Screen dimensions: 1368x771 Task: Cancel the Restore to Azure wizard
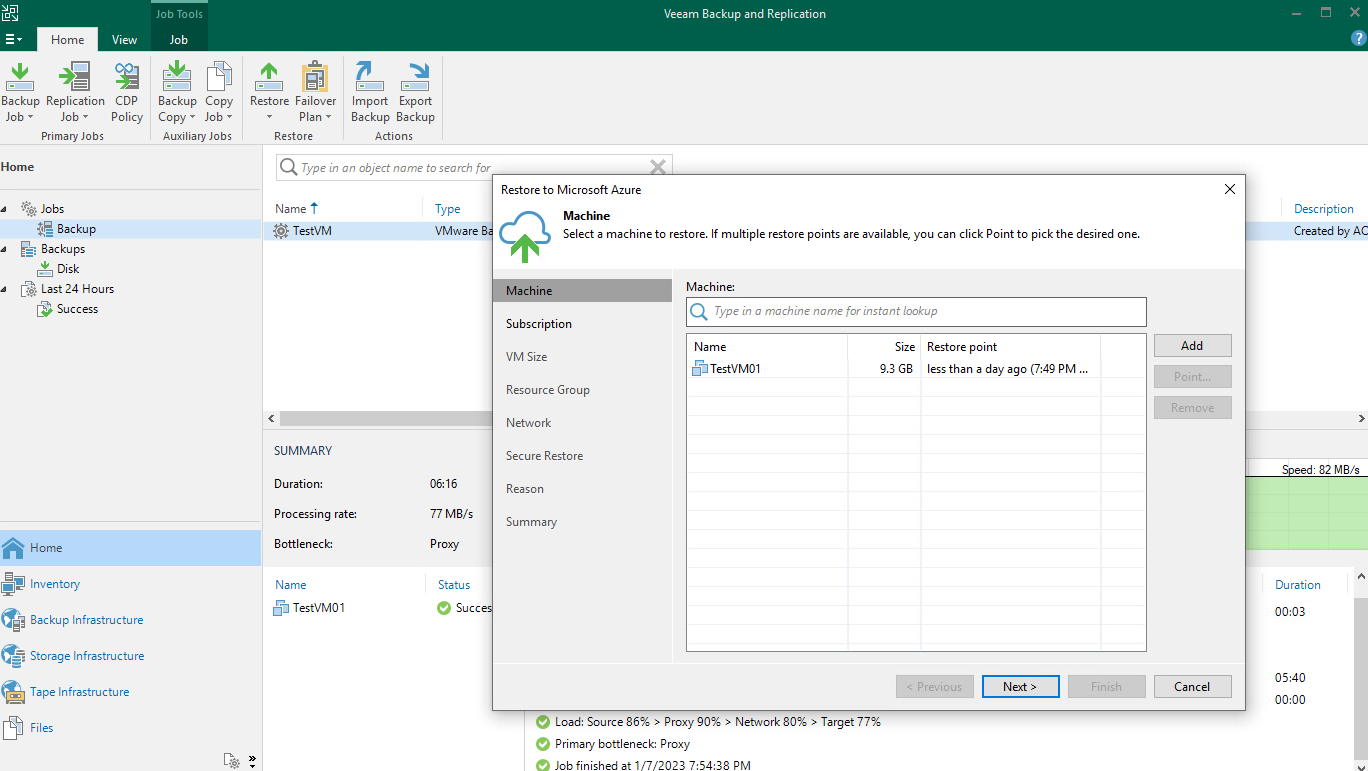pyautogui.click(x=1192, y=686)
